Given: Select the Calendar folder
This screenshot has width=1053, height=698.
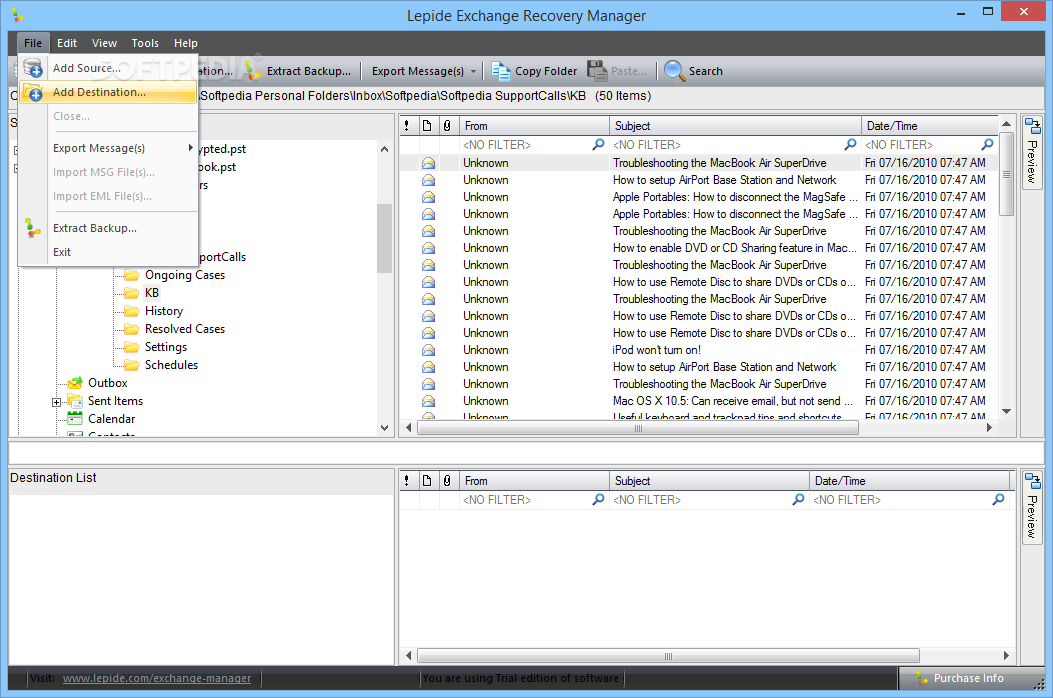Looking at the screenshot, I should tap(111, 419).
